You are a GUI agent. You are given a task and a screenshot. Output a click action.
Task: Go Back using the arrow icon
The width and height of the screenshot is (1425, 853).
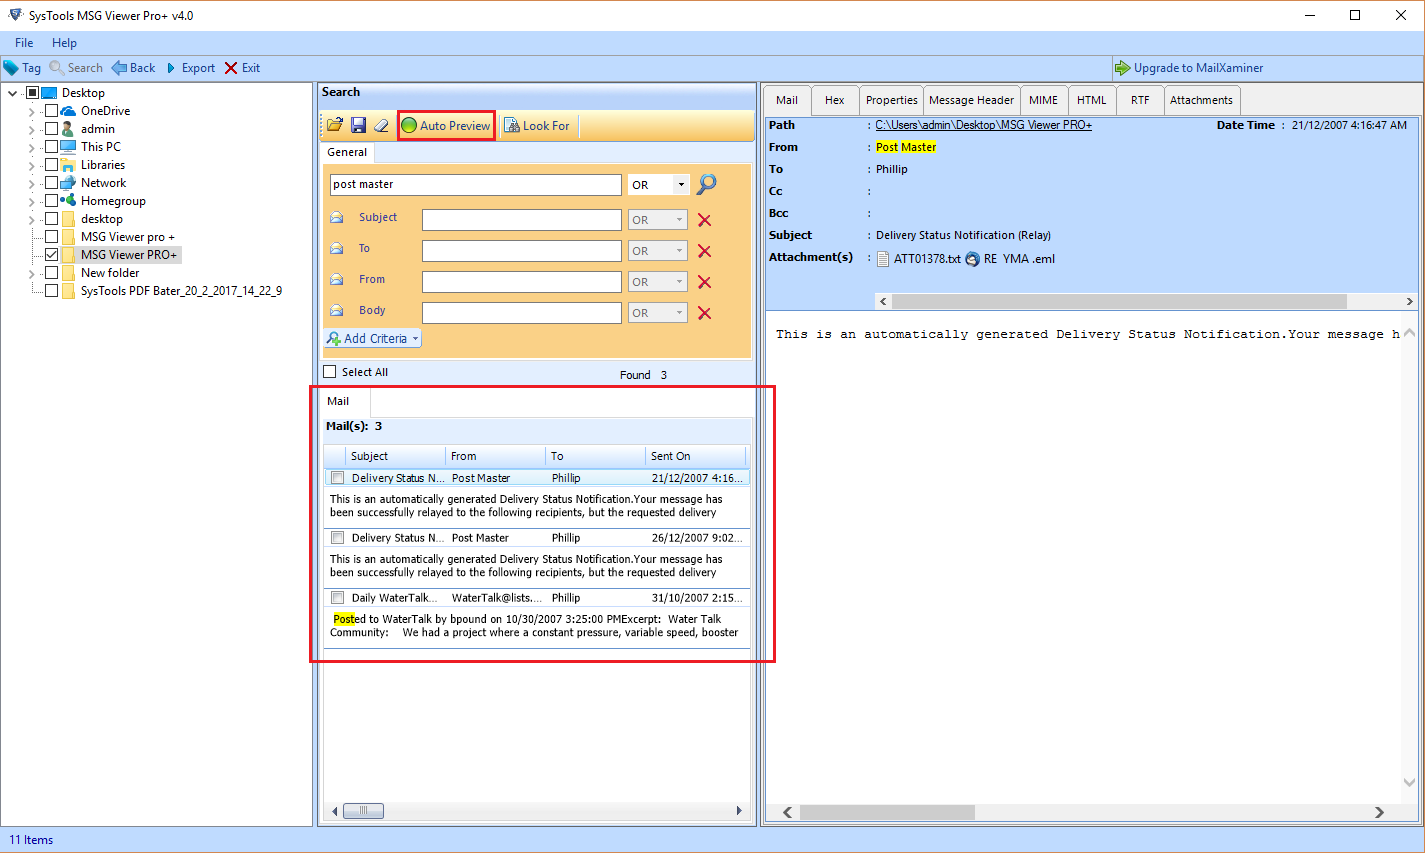point(119,68)
